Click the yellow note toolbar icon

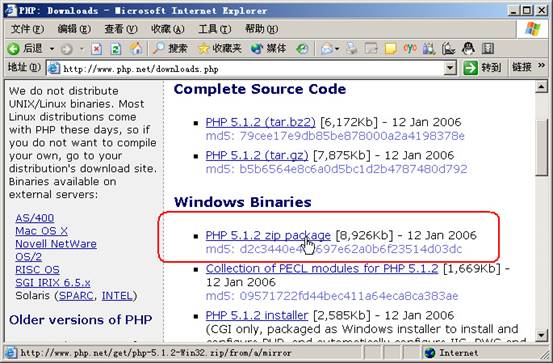coord(390,49)
